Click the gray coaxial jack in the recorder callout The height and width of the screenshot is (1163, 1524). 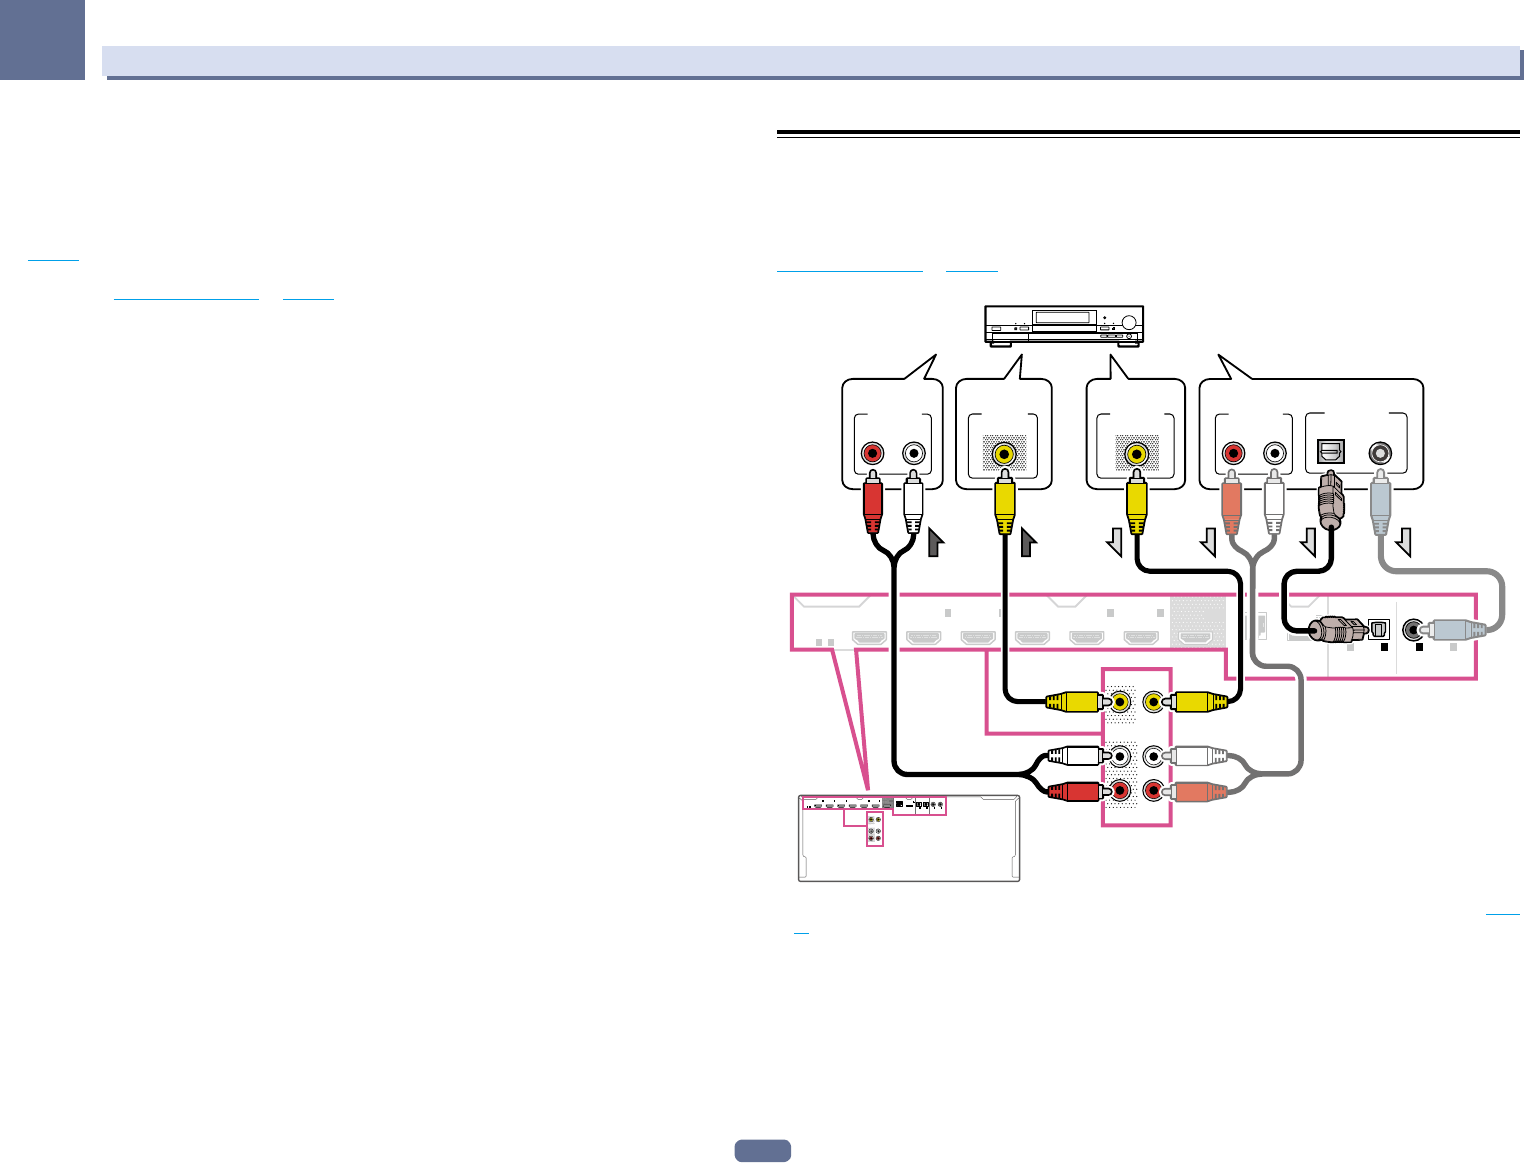(1381, 453)
